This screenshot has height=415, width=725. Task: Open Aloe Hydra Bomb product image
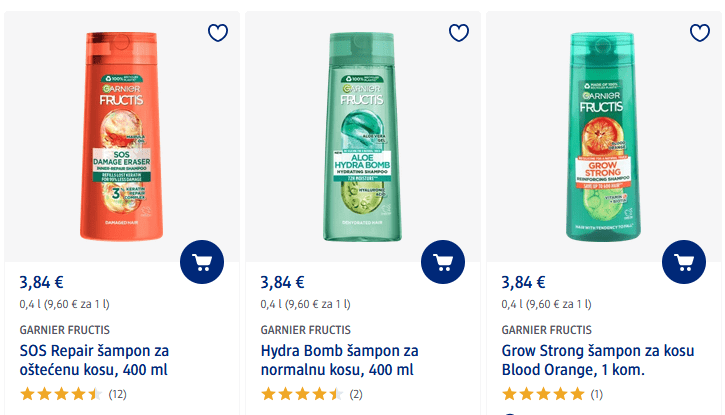(x=362, y=135)
